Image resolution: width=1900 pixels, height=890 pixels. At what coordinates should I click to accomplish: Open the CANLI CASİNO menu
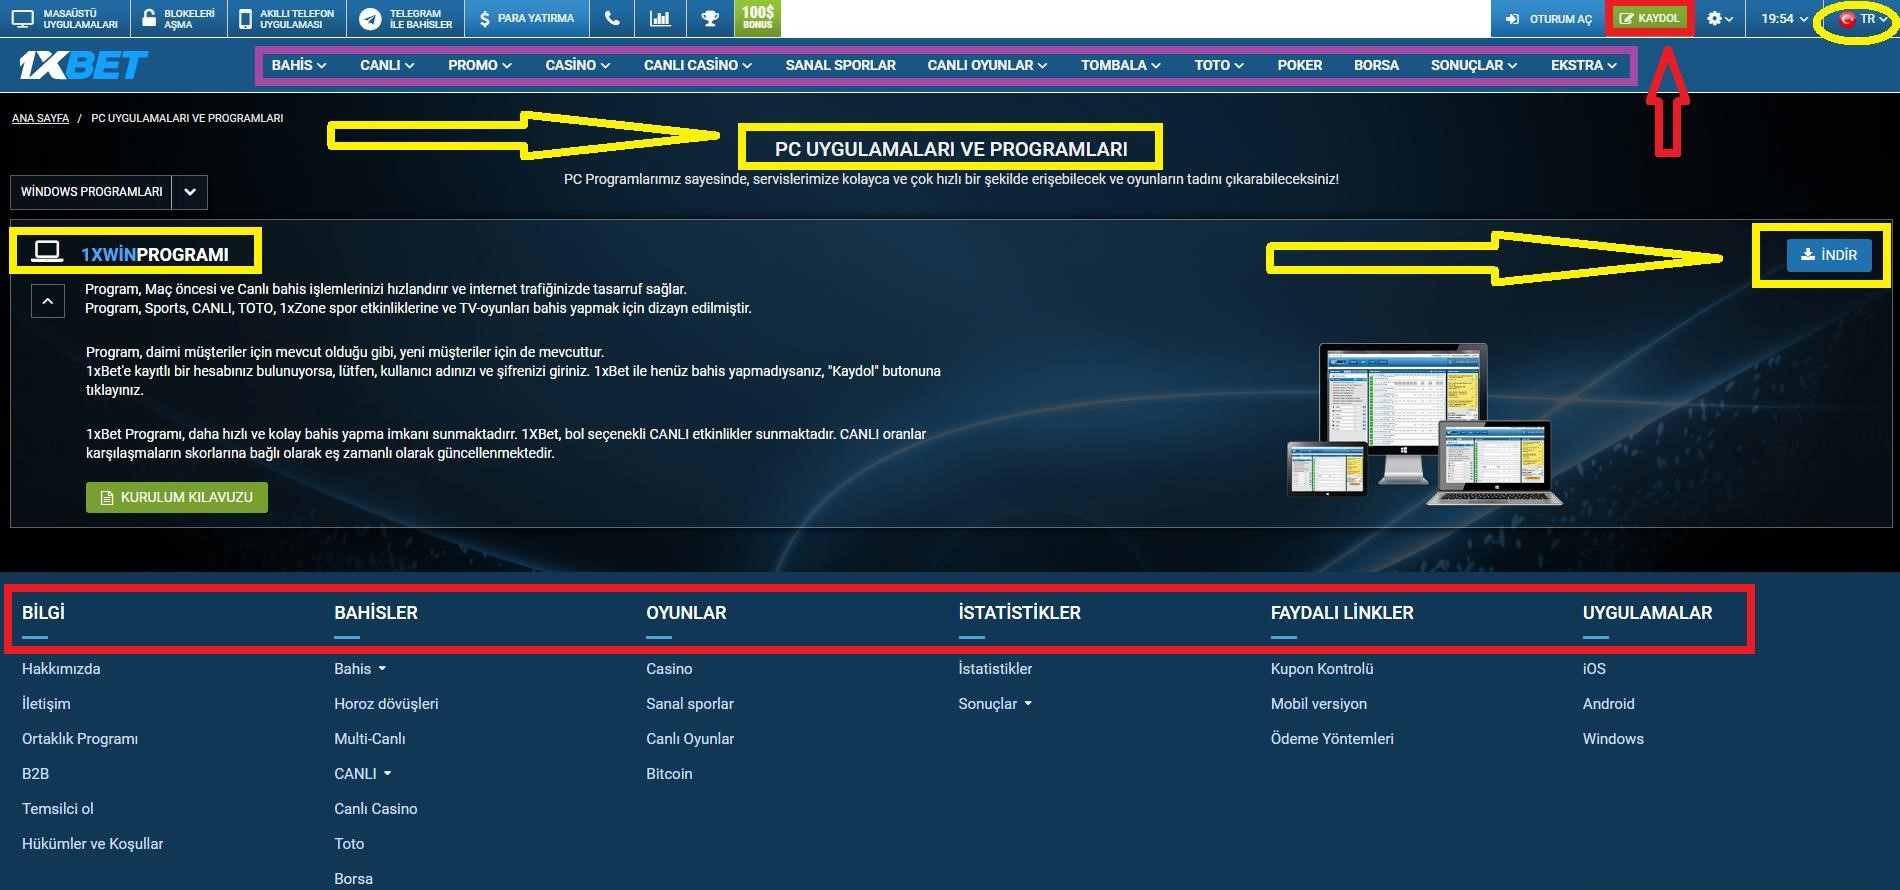click(x=698, y=65)
